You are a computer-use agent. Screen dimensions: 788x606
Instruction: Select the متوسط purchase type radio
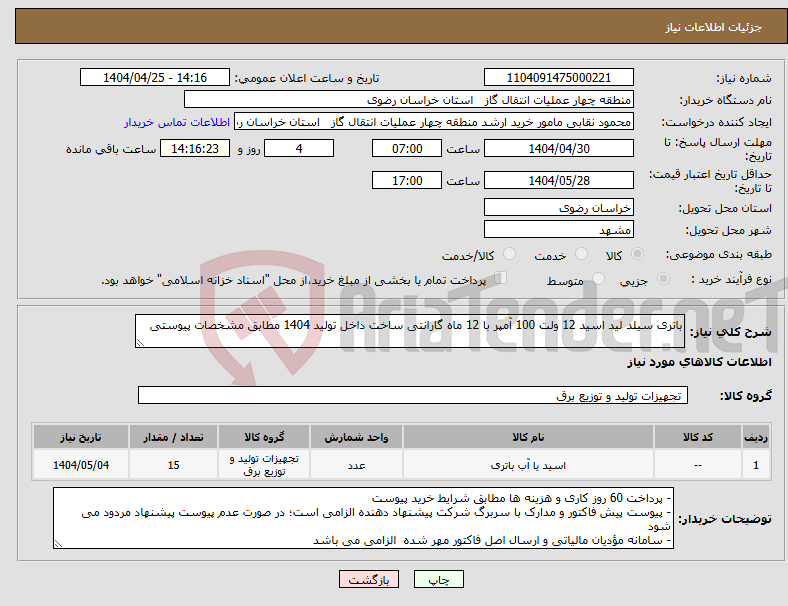(598, 279)
